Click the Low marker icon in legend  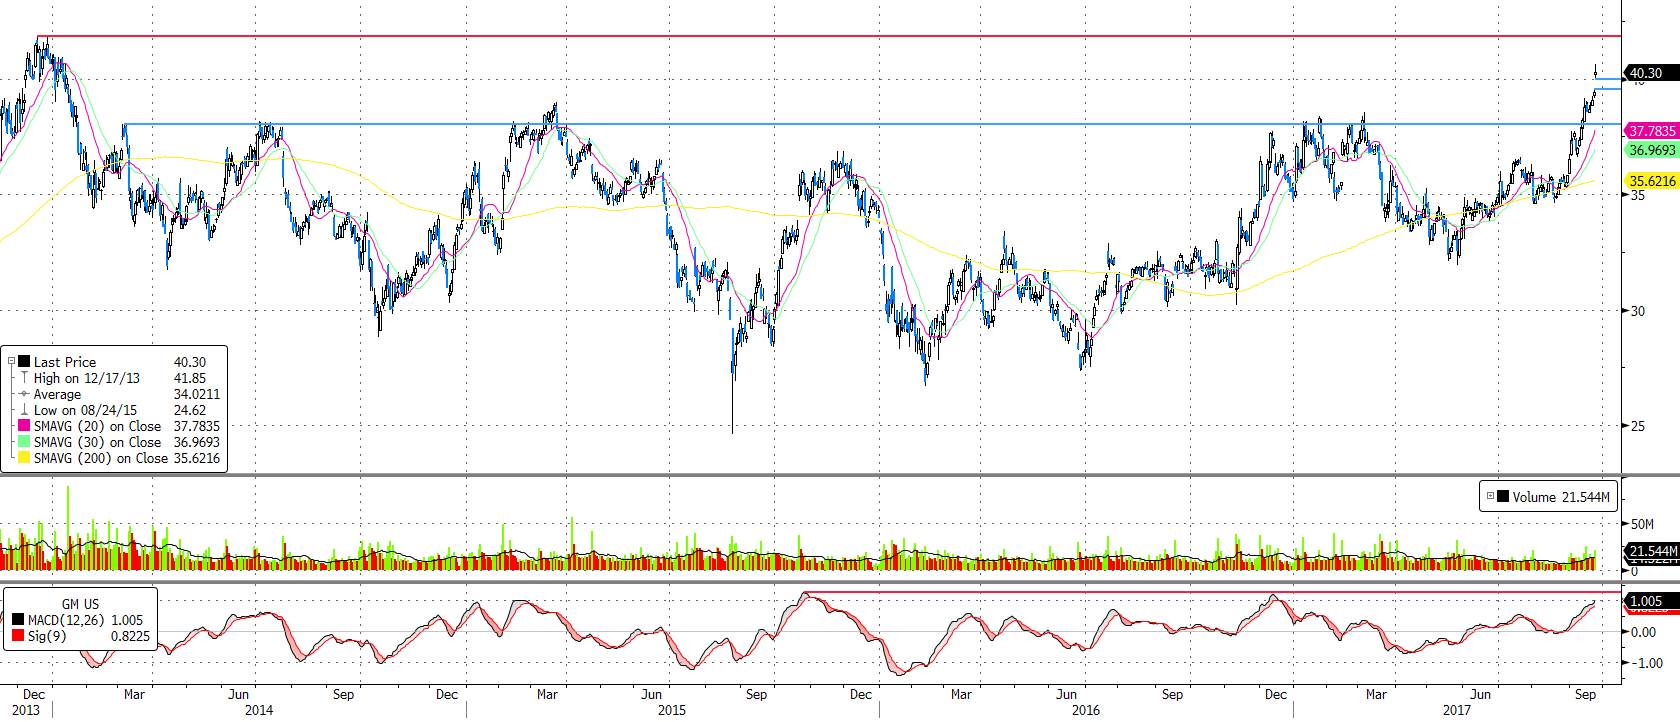[x=24, y=410]
